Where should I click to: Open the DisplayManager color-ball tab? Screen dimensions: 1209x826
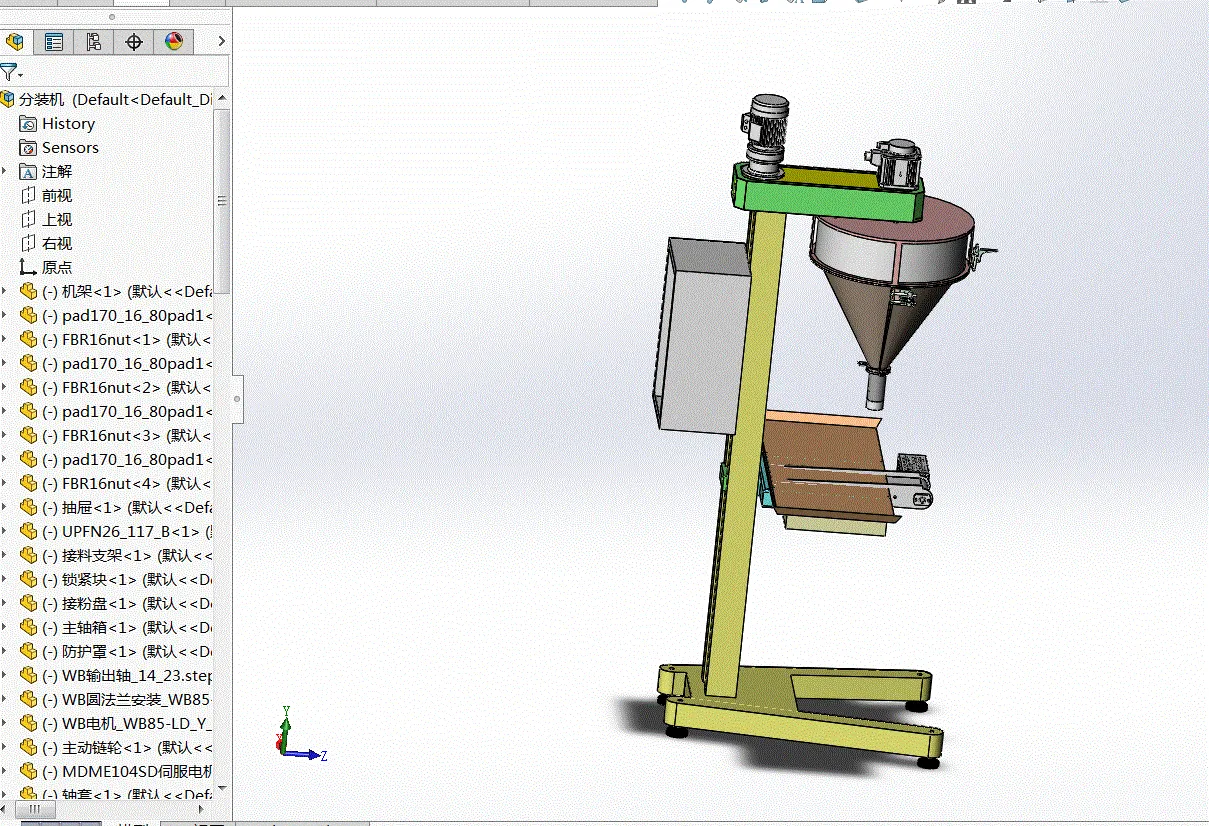coord(174,41)
